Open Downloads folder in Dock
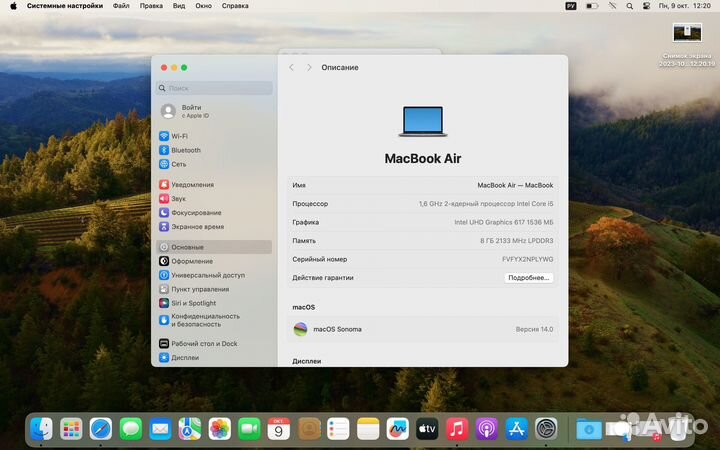This screenshot has width=720, height=450. [589, 429]
